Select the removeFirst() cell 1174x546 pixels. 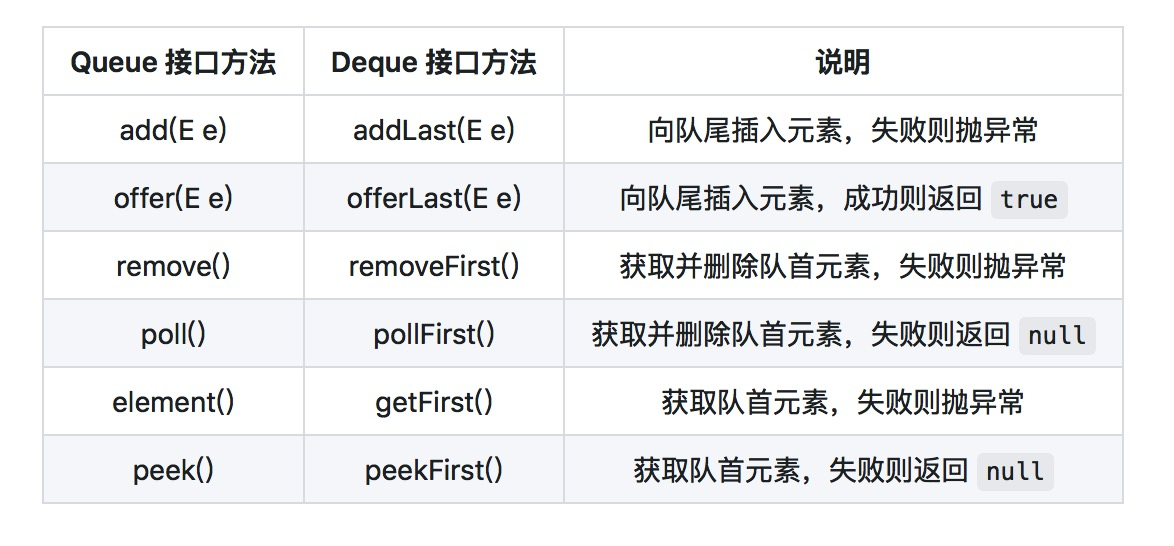[434, 266]
